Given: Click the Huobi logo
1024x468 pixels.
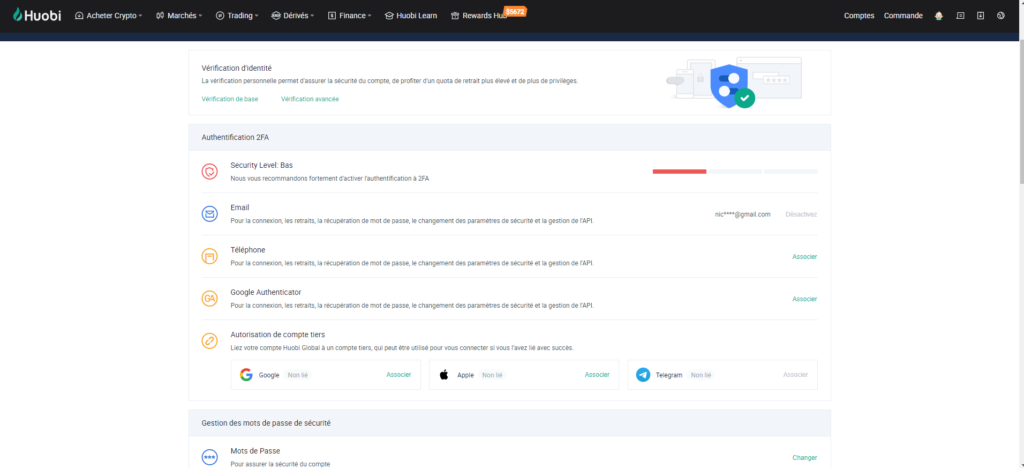Looking at the screenshot, I should pyautogui.click(x=36, y=16).
